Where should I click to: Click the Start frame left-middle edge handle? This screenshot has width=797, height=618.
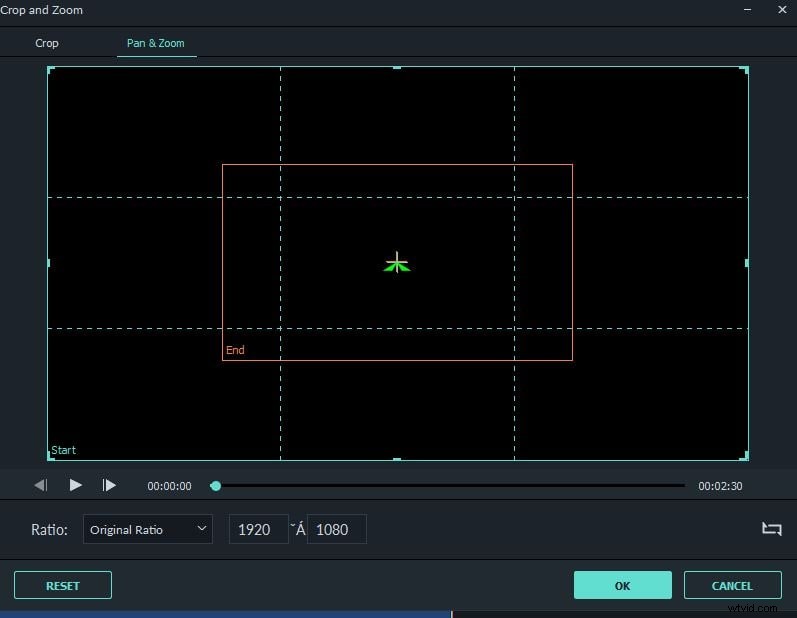[48, 263]
